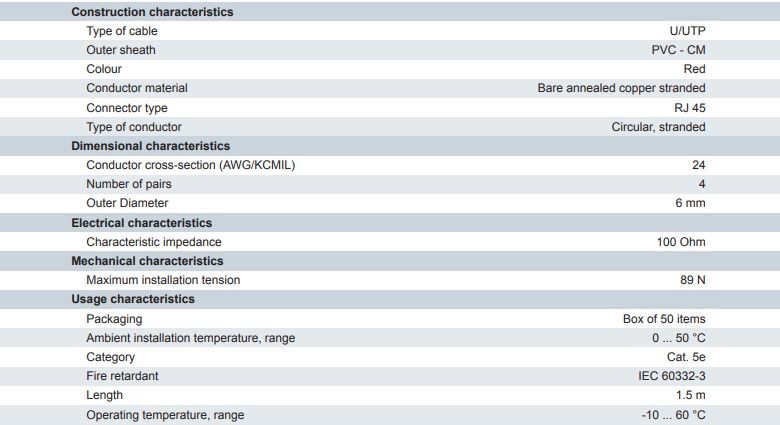Click the Bare annealed copper stranded value
The image size is (780, 425).
pyautogui.click(x=621, y=88)
